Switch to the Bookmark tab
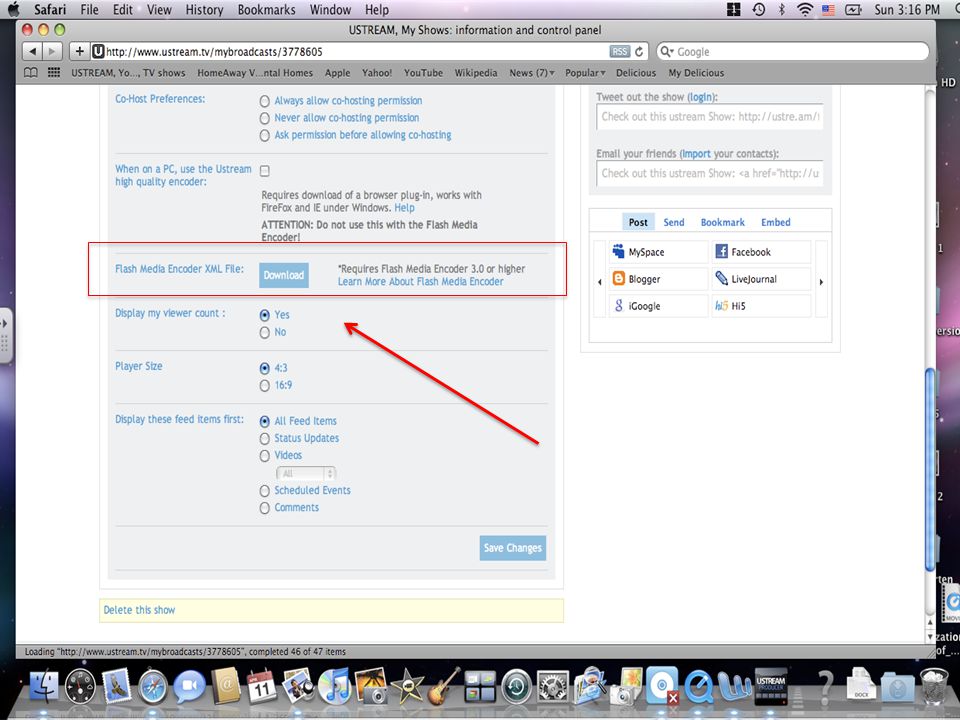The width and height of the screenshot is (960, 720). 722,222
